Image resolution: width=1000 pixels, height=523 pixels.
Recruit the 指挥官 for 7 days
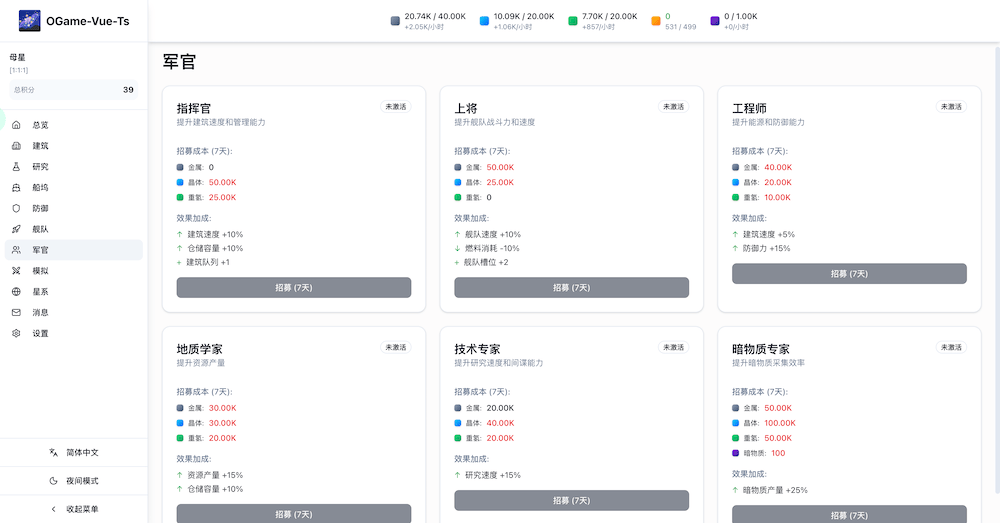(x=294, y=288)
